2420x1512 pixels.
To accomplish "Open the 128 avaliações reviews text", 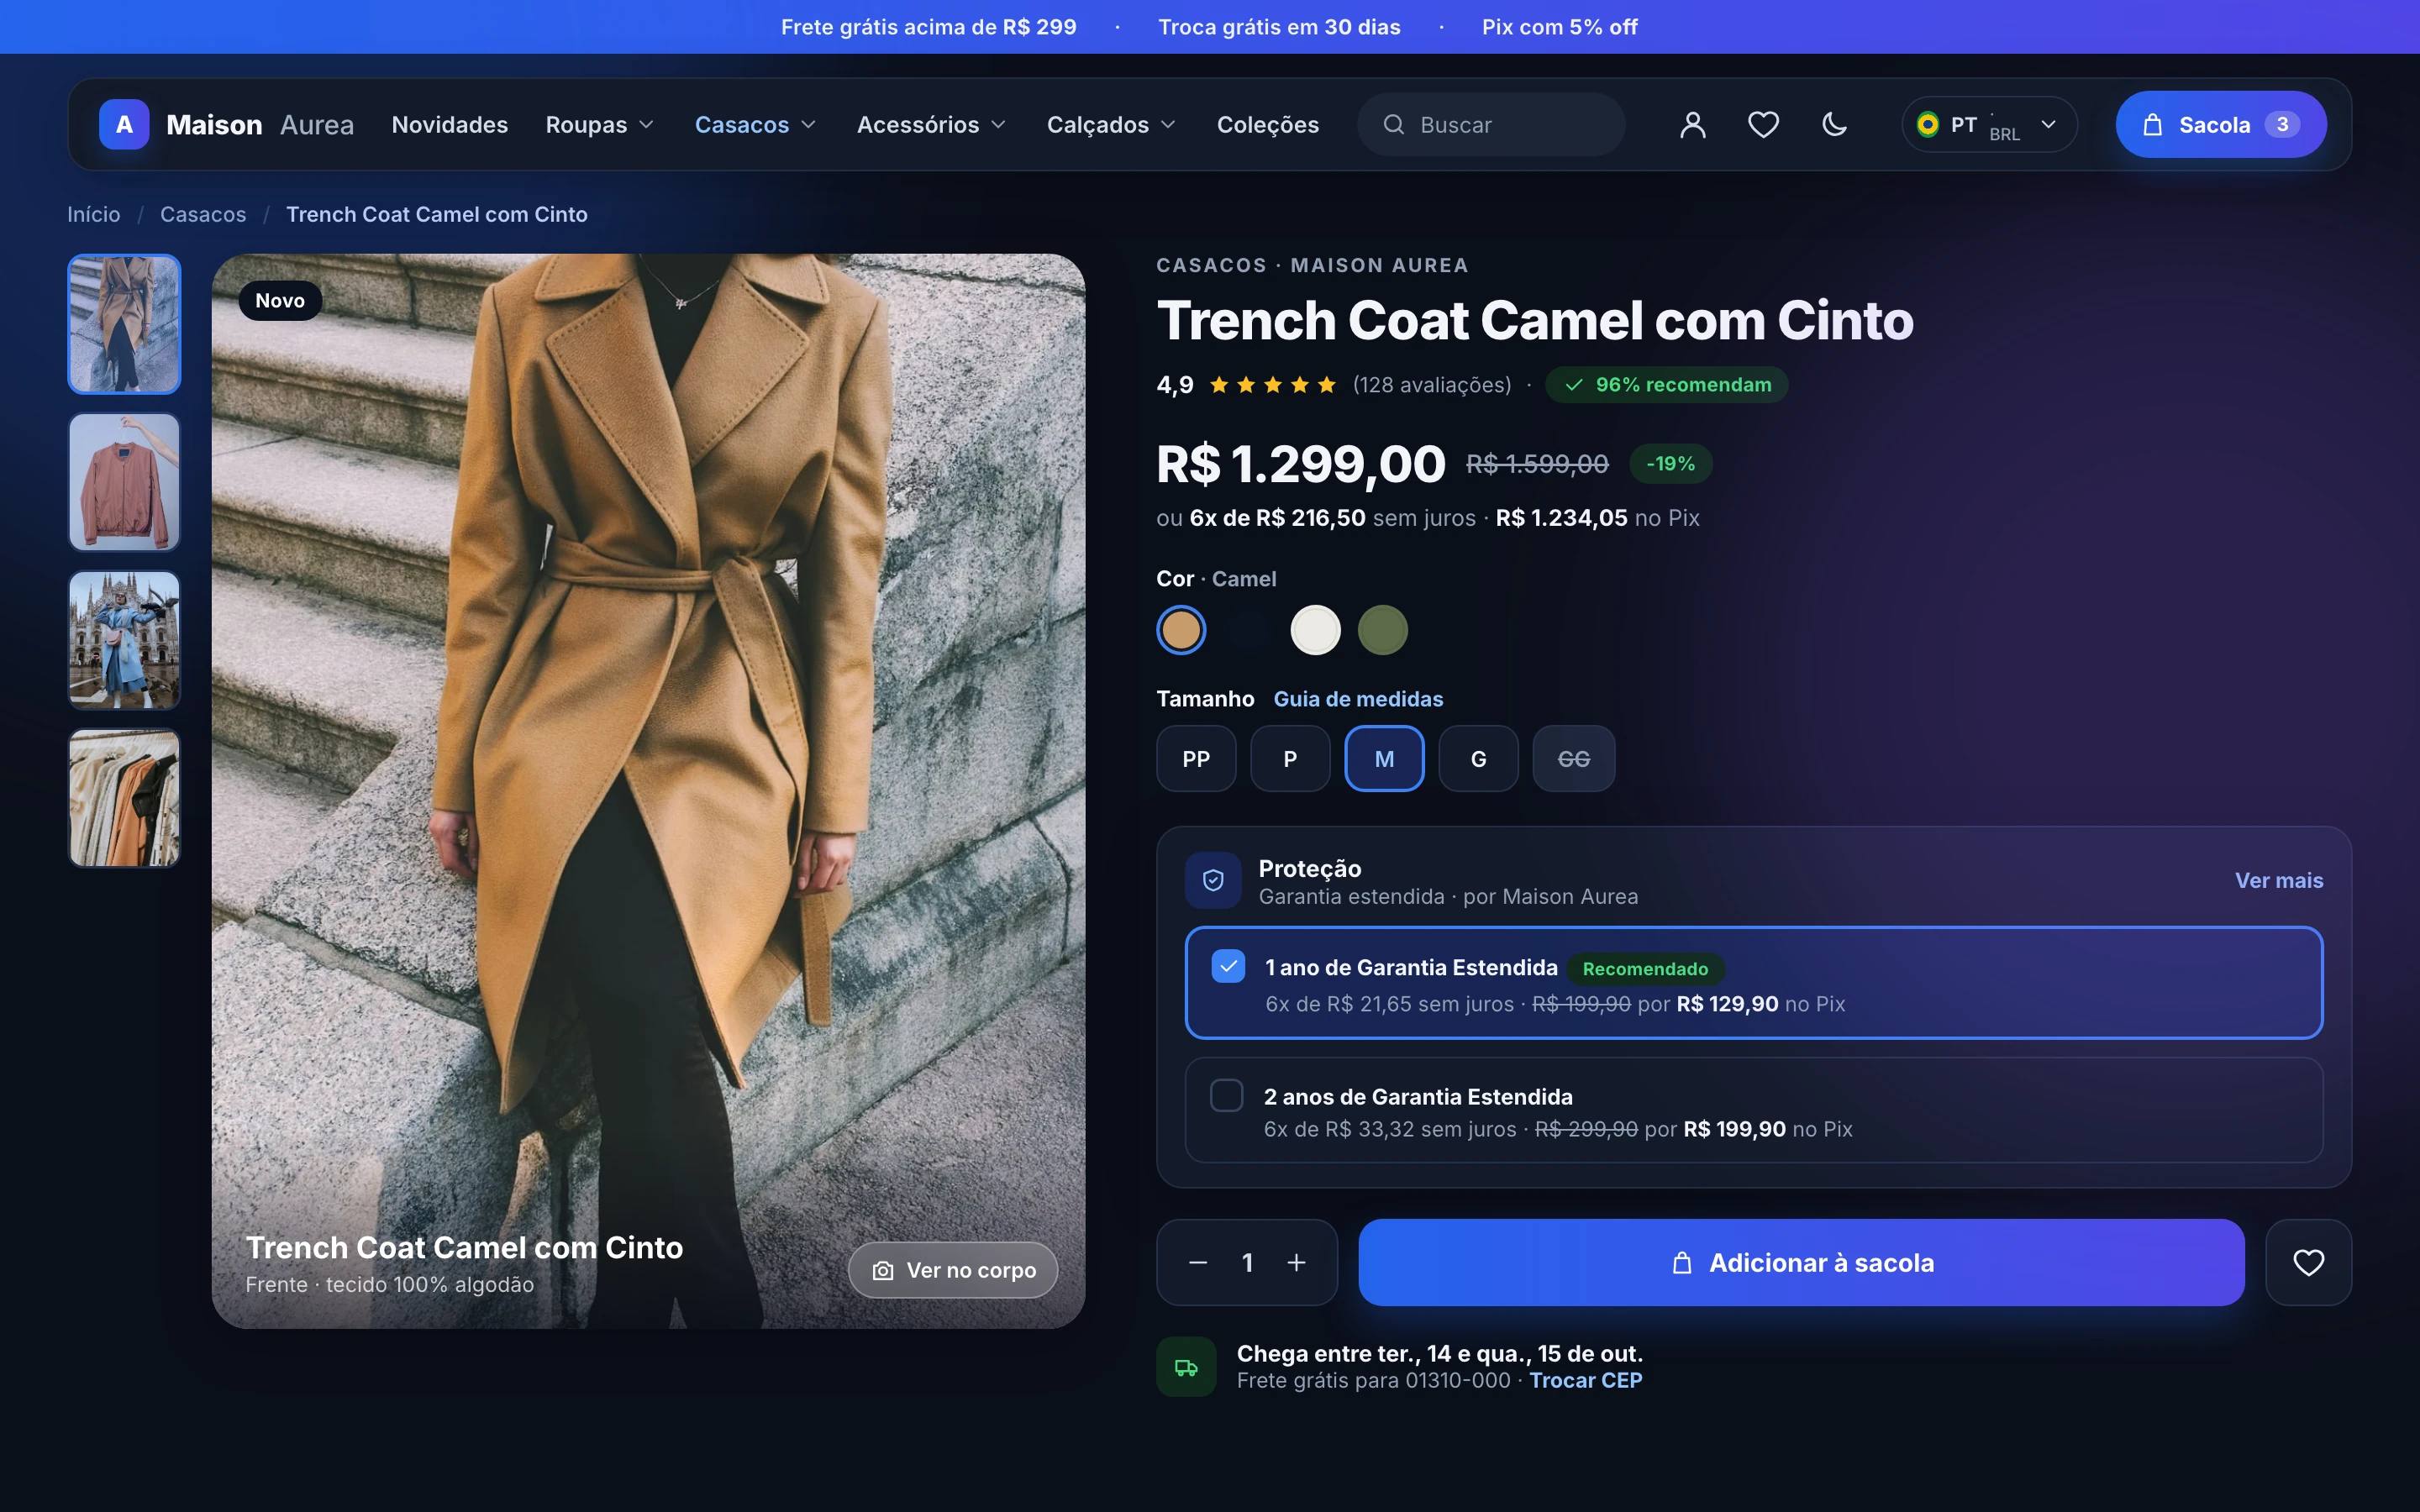I will tap(1432, 385).
